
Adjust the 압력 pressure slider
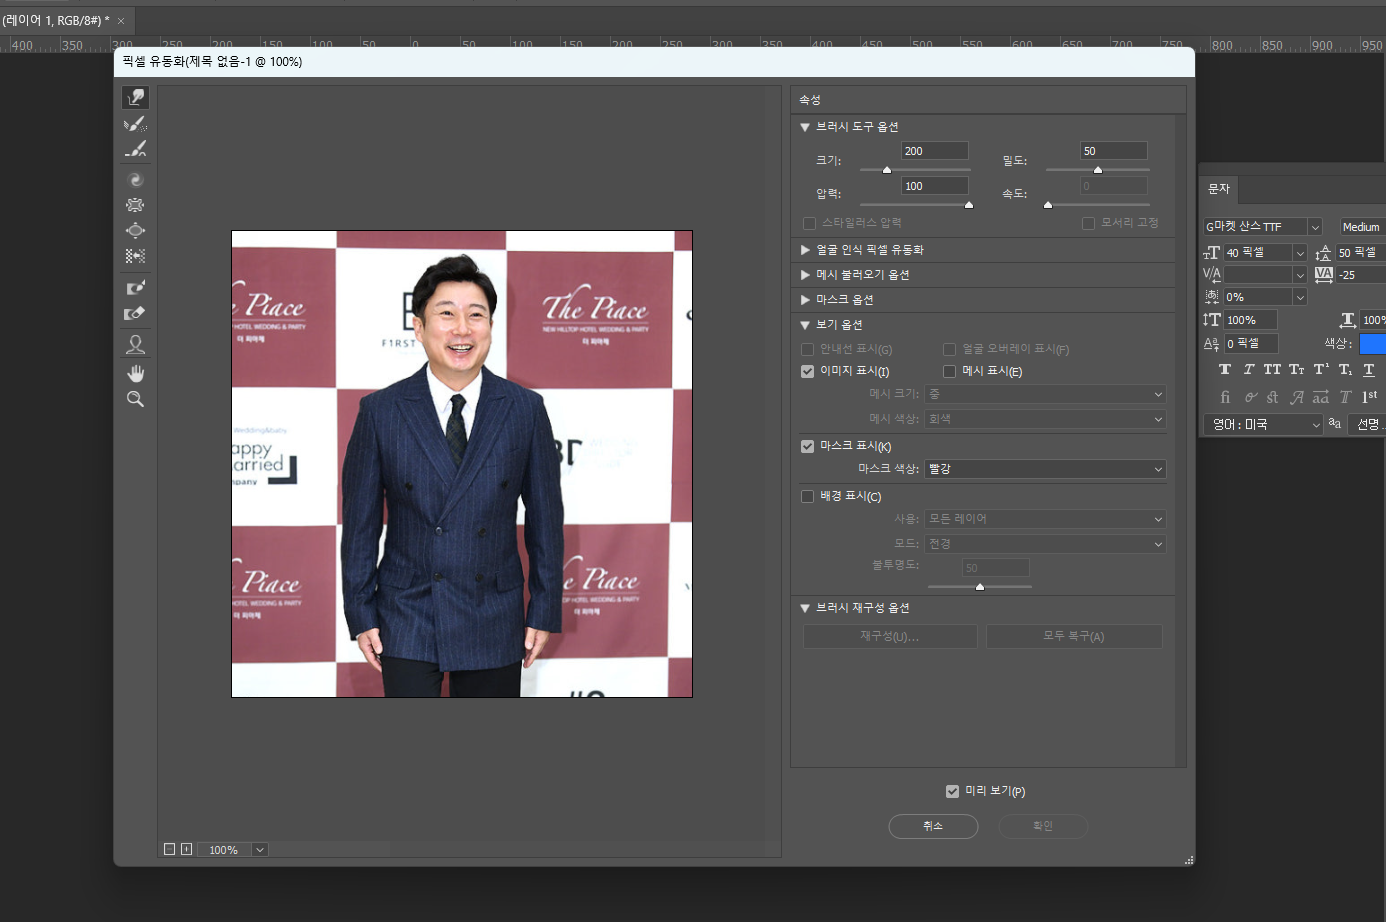coord(968,205)
